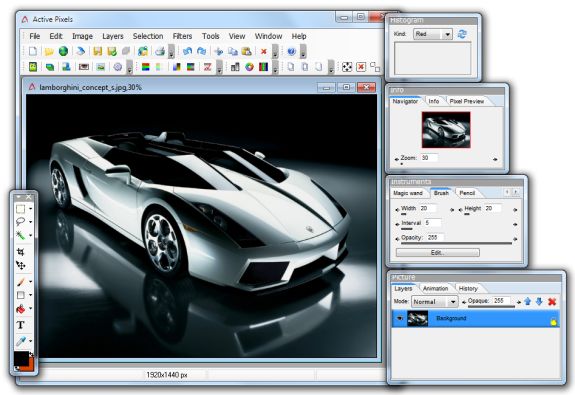
Task: Click the printer icon in the toolbar
Action: coord(160,51)
